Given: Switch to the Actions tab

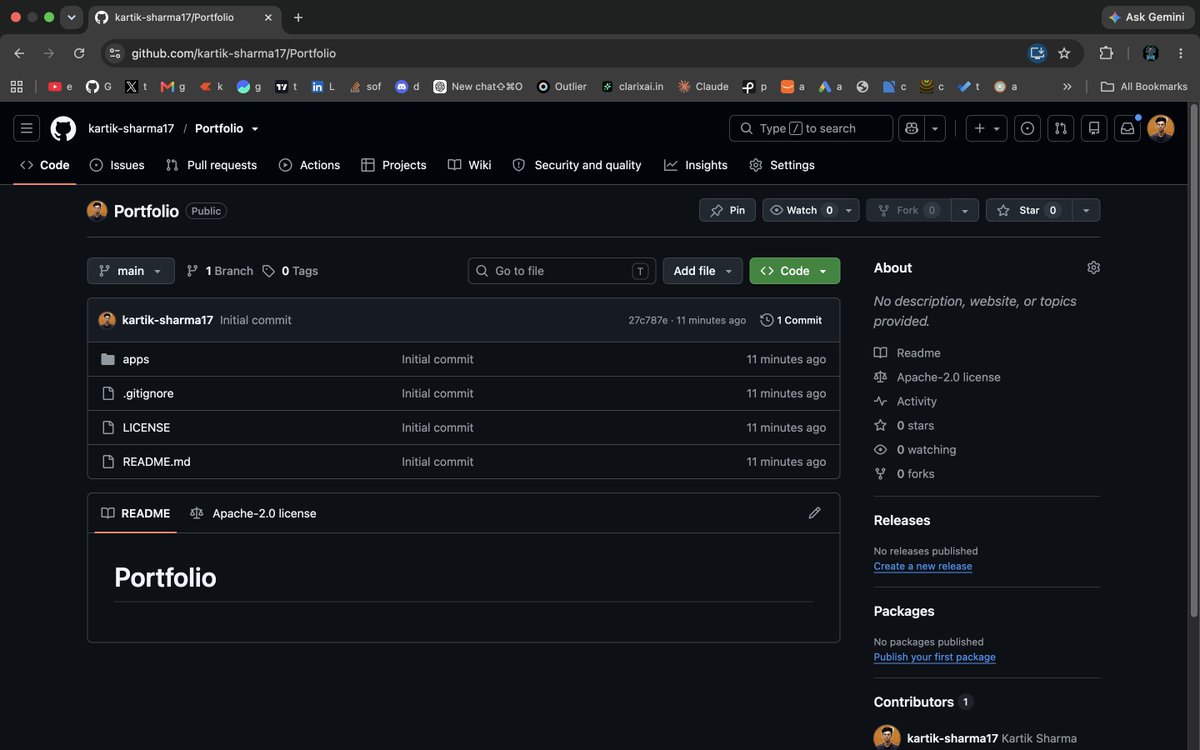Looking at the screenshot, I should click(x=309, y=165).
